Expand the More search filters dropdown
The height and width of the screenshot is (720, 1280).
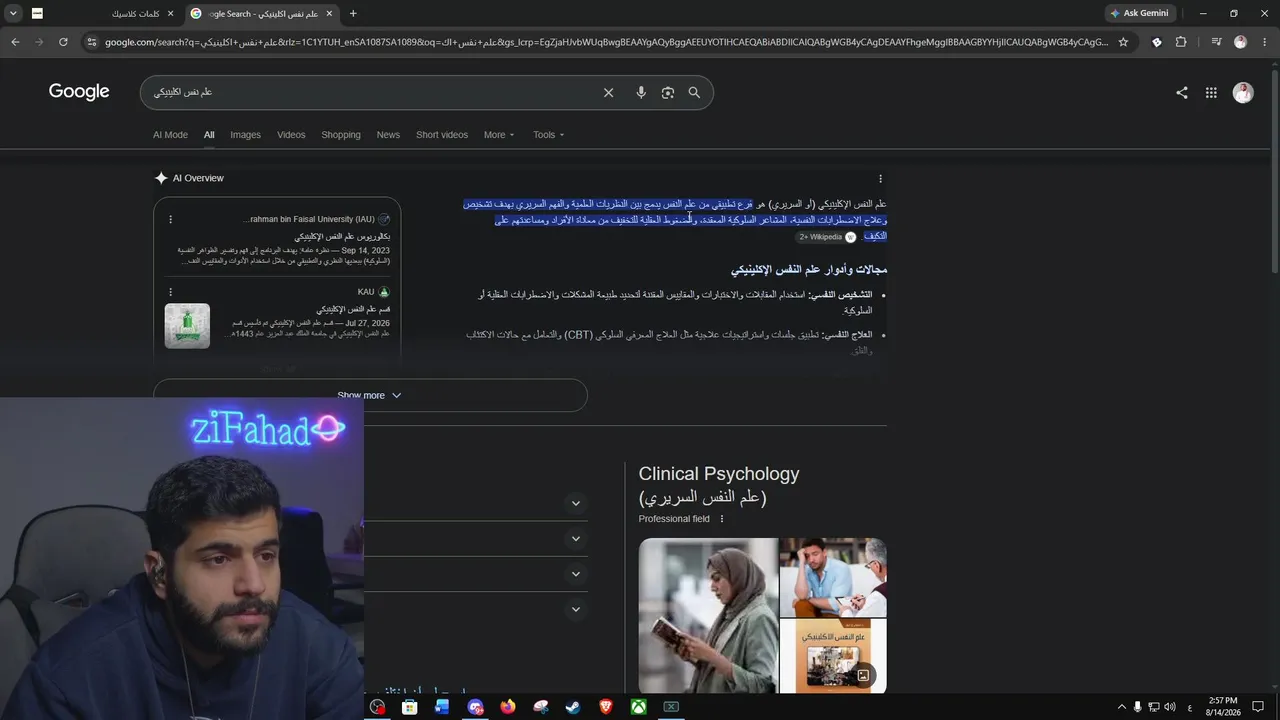(499, 135)
